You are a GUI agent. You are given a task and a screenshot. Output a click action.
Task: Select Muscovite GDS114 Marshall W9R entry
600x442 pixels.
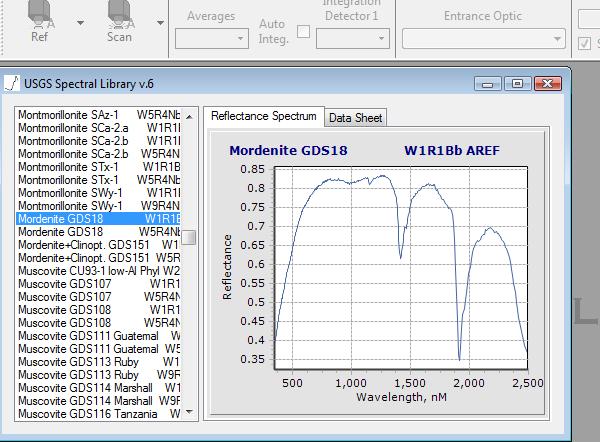[x=99, y=401]
